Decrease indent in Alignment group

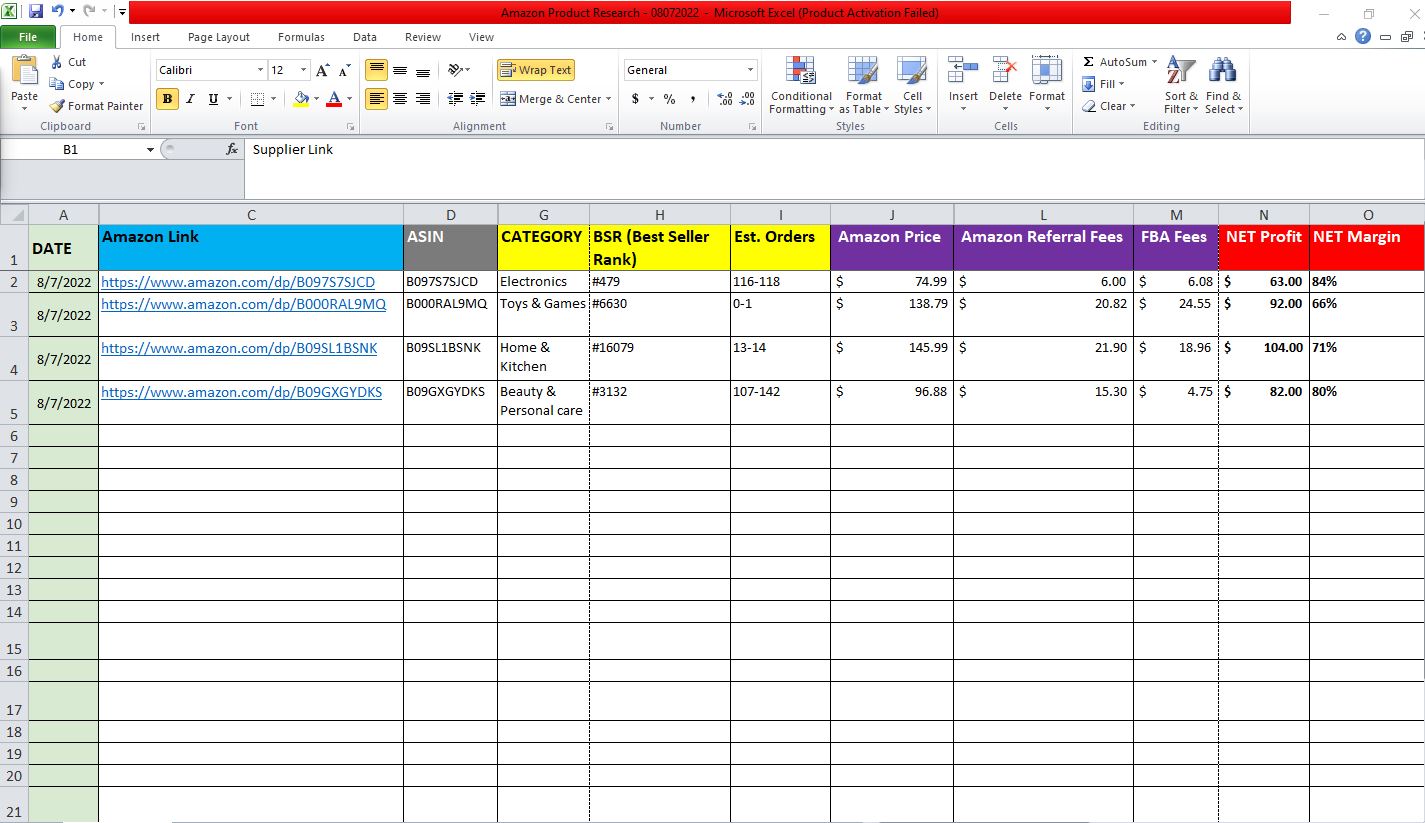[x=455, y=99]
